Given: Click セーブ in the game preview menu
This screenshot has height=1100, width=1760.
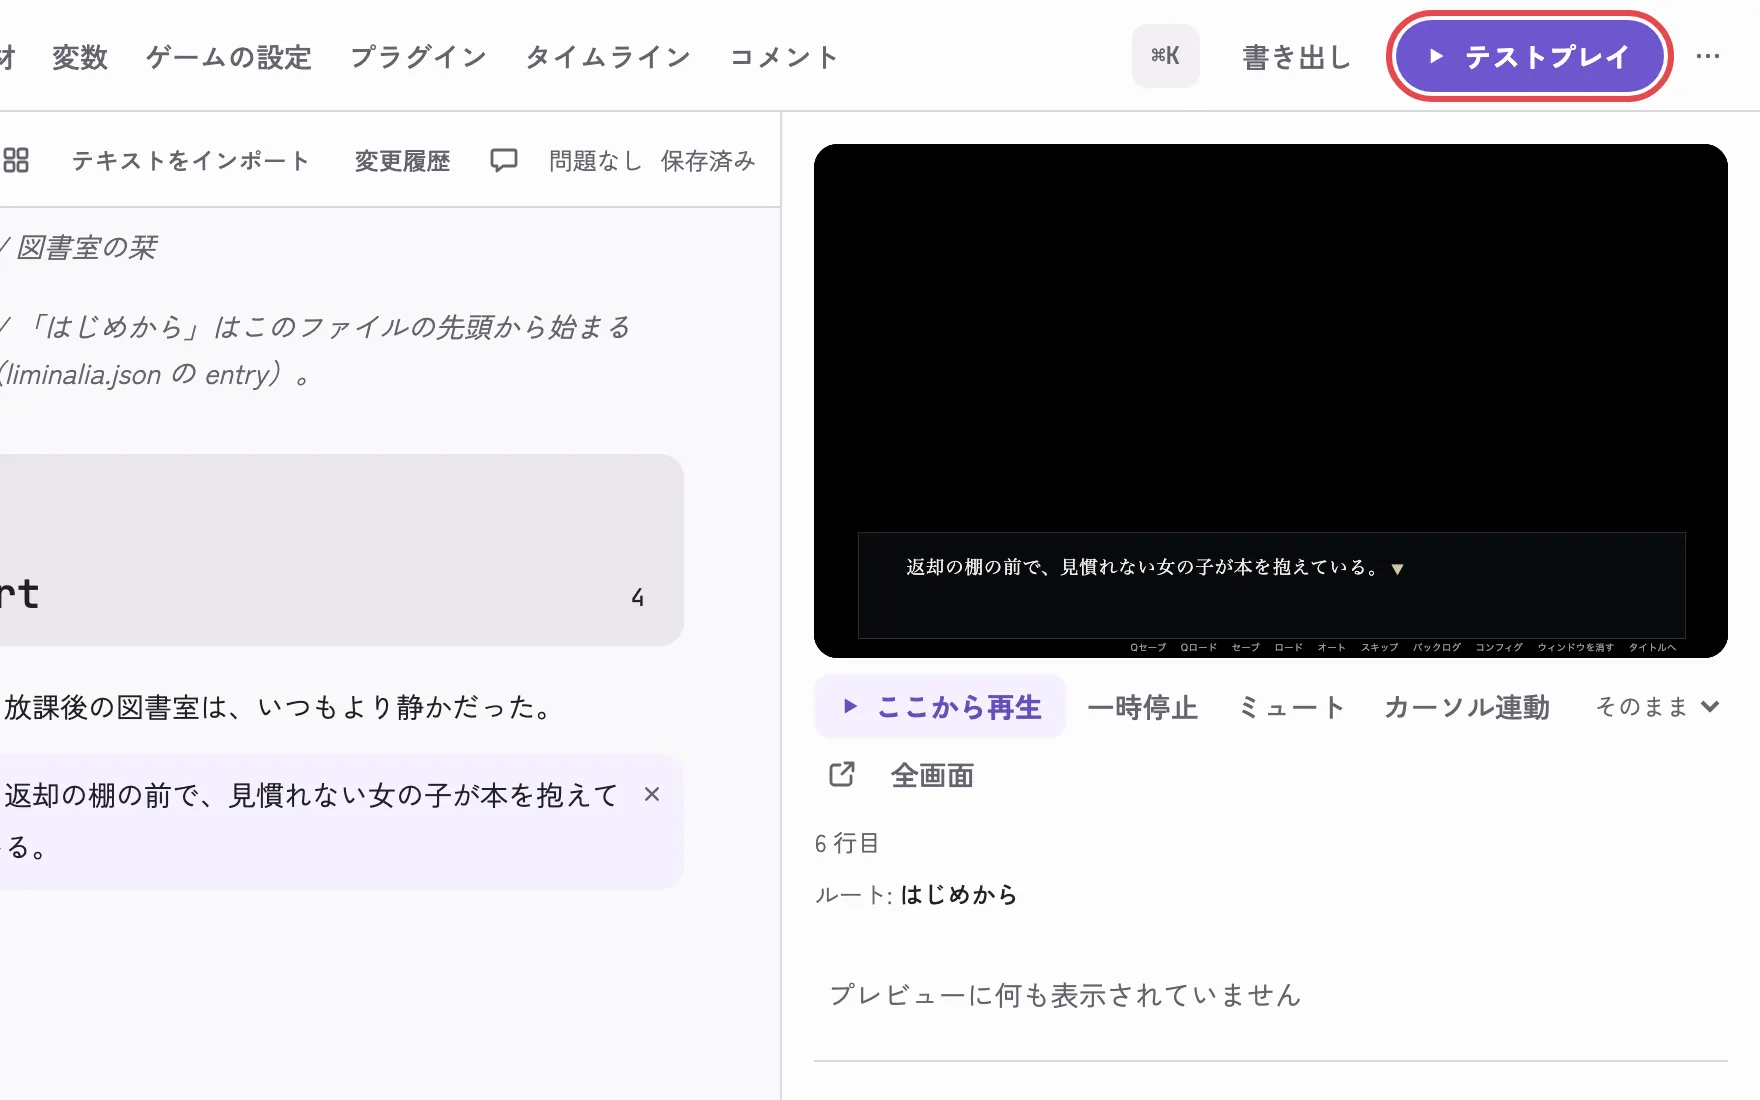Looking at the screenshot, I should point(1246,647).
